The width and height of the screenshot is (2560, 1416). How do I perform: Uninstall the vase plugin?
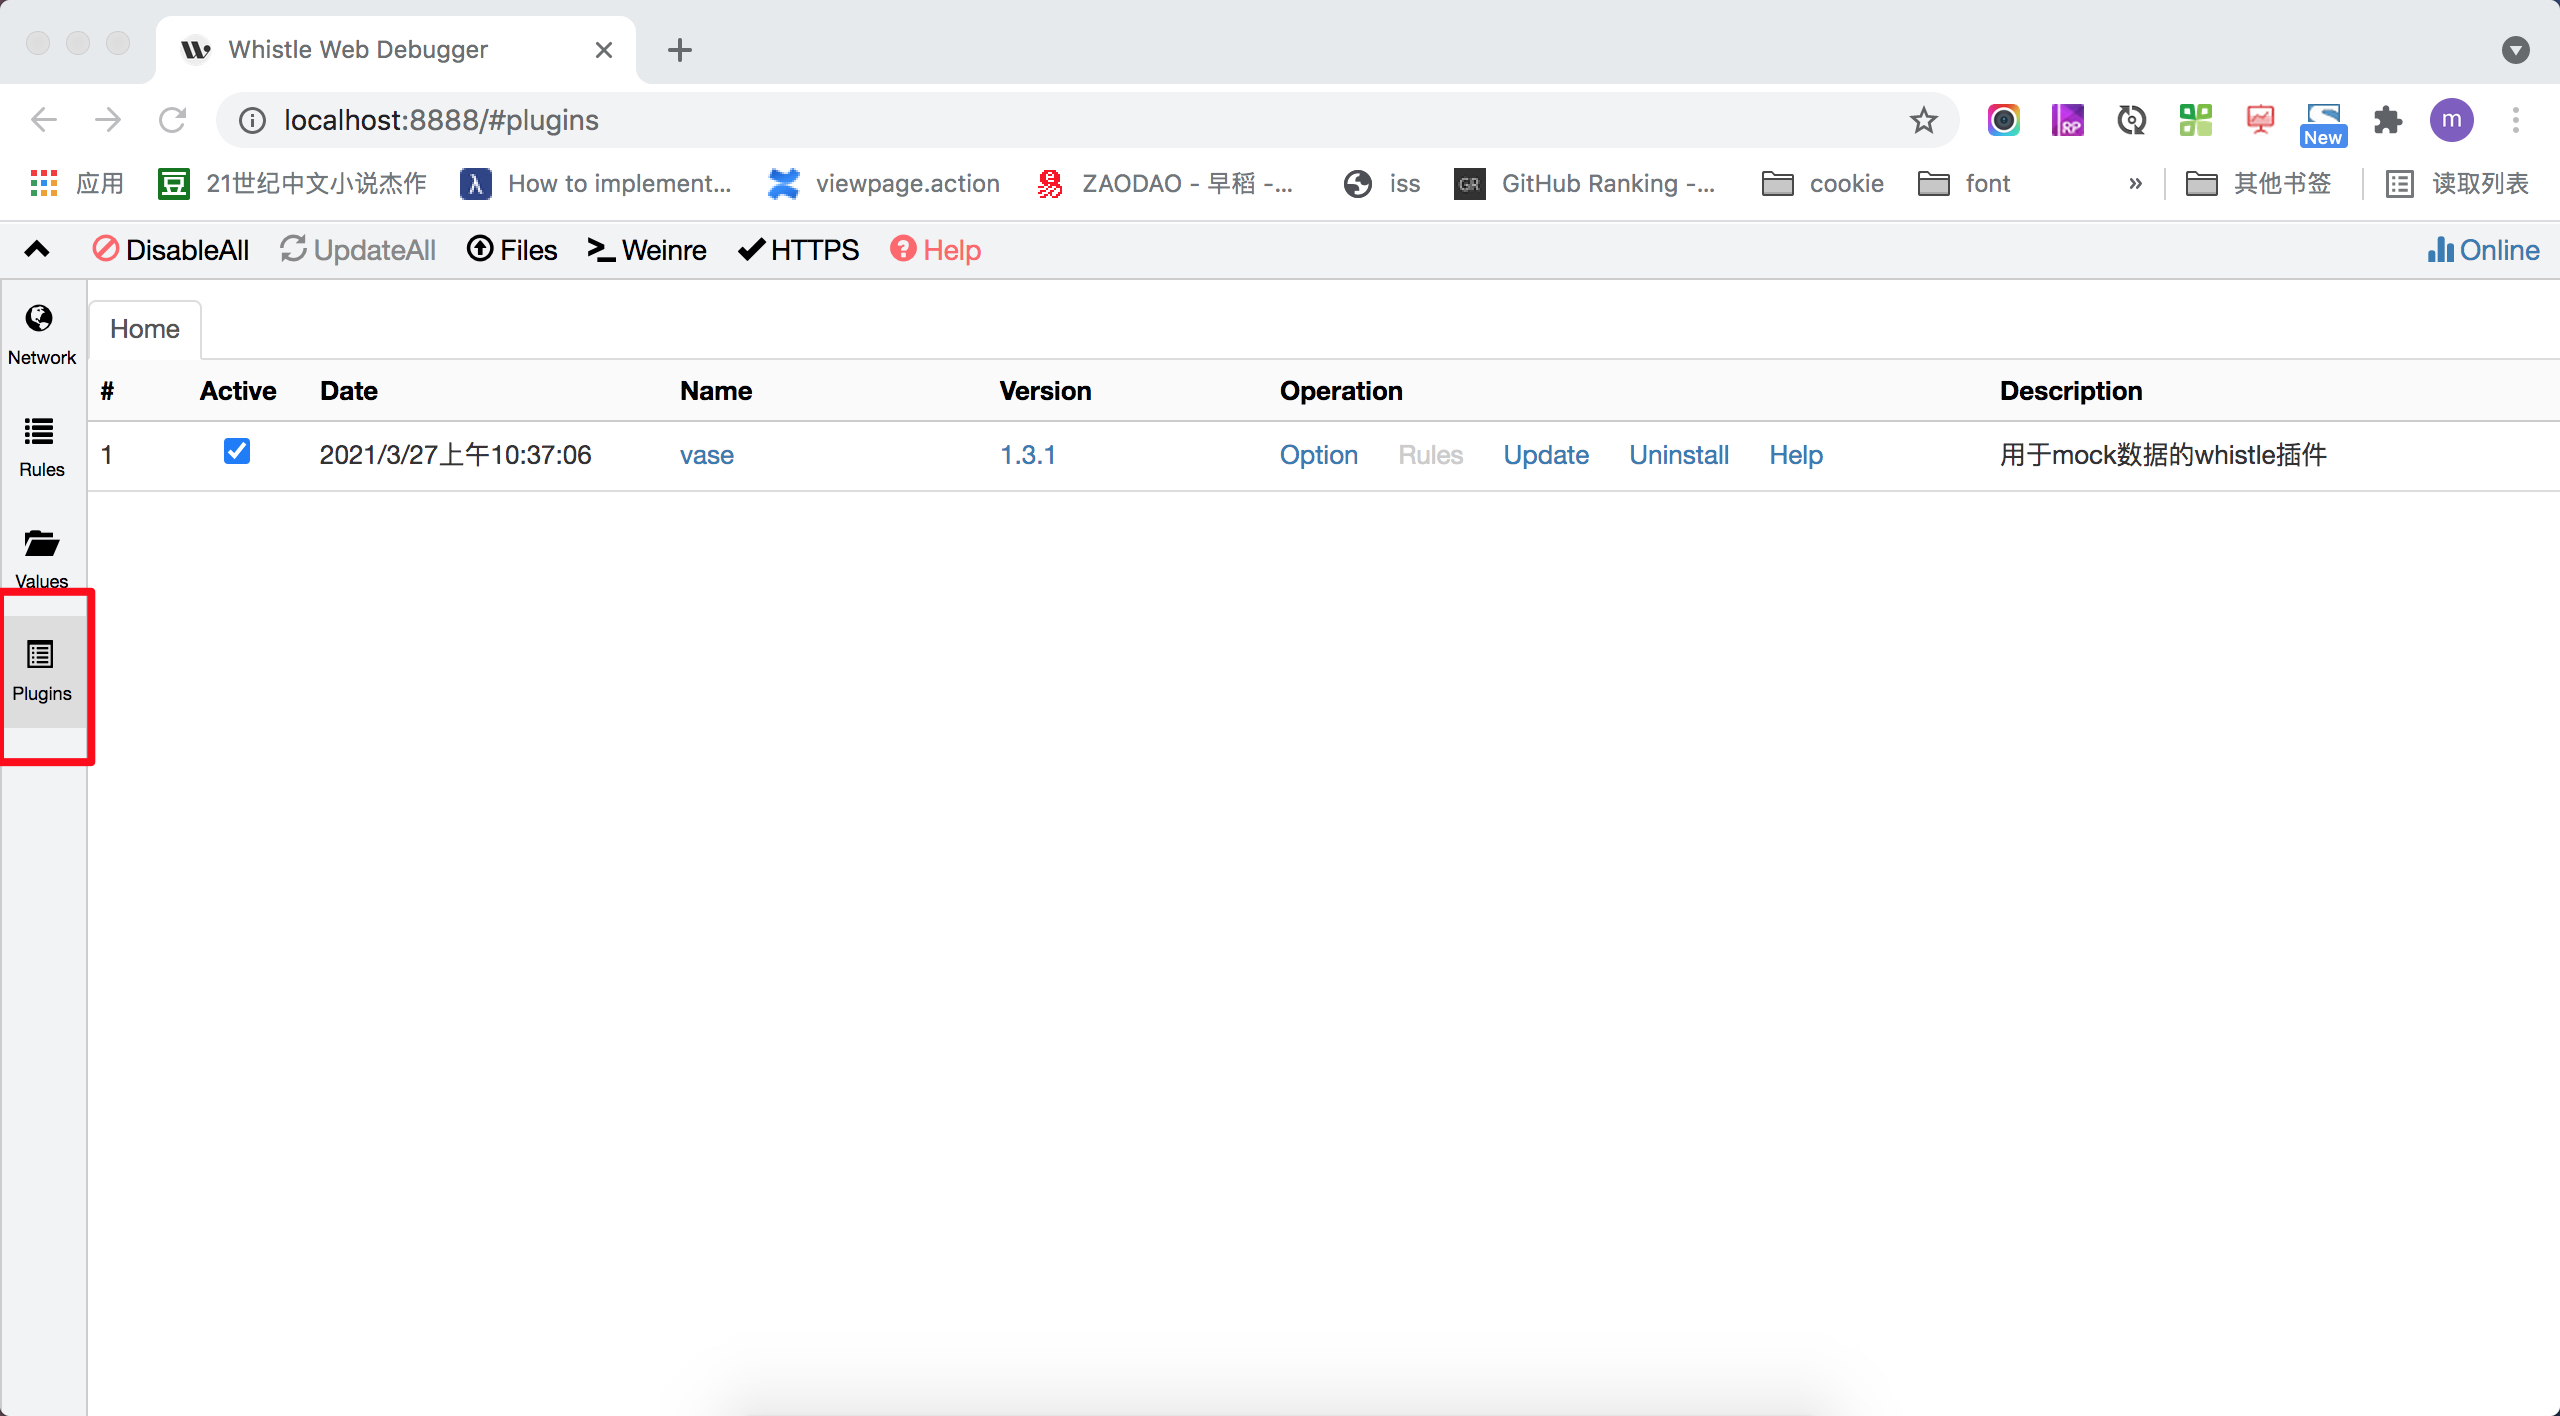(1678, 455)
